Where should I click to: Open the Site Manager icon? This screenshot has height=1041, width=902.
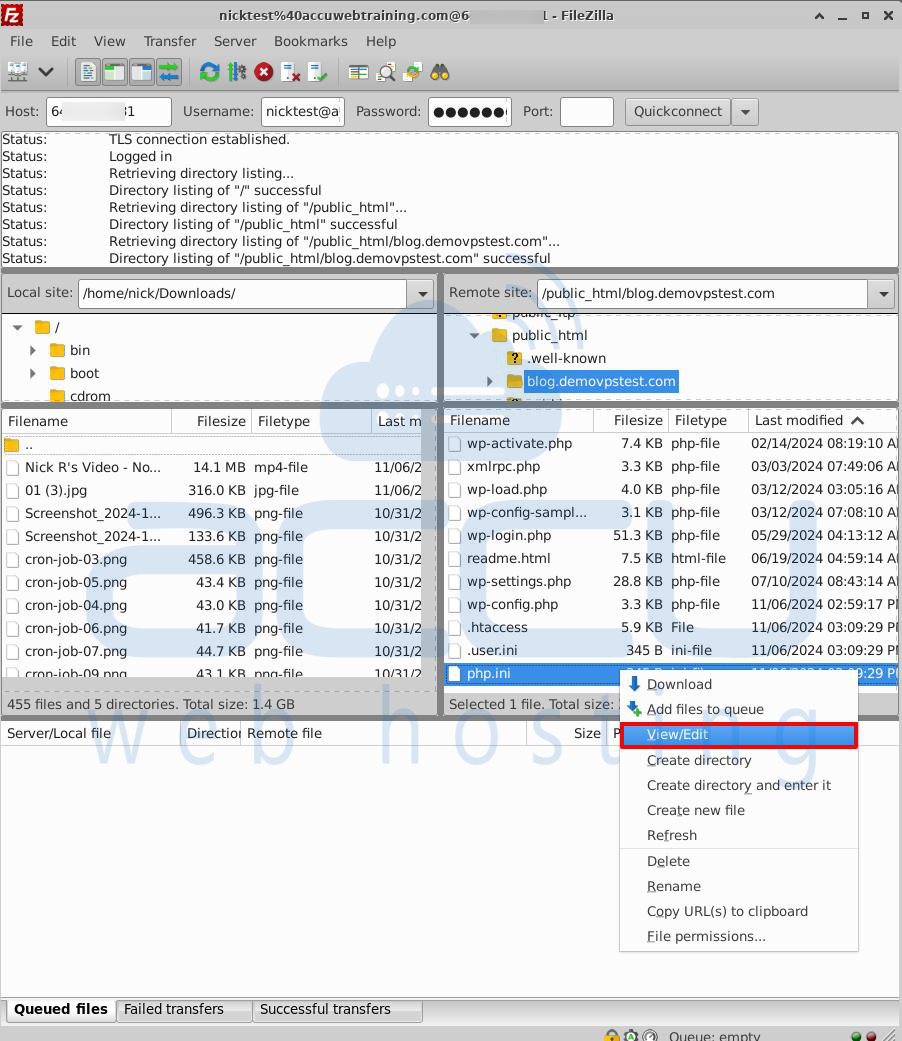(x=18, y=72)
